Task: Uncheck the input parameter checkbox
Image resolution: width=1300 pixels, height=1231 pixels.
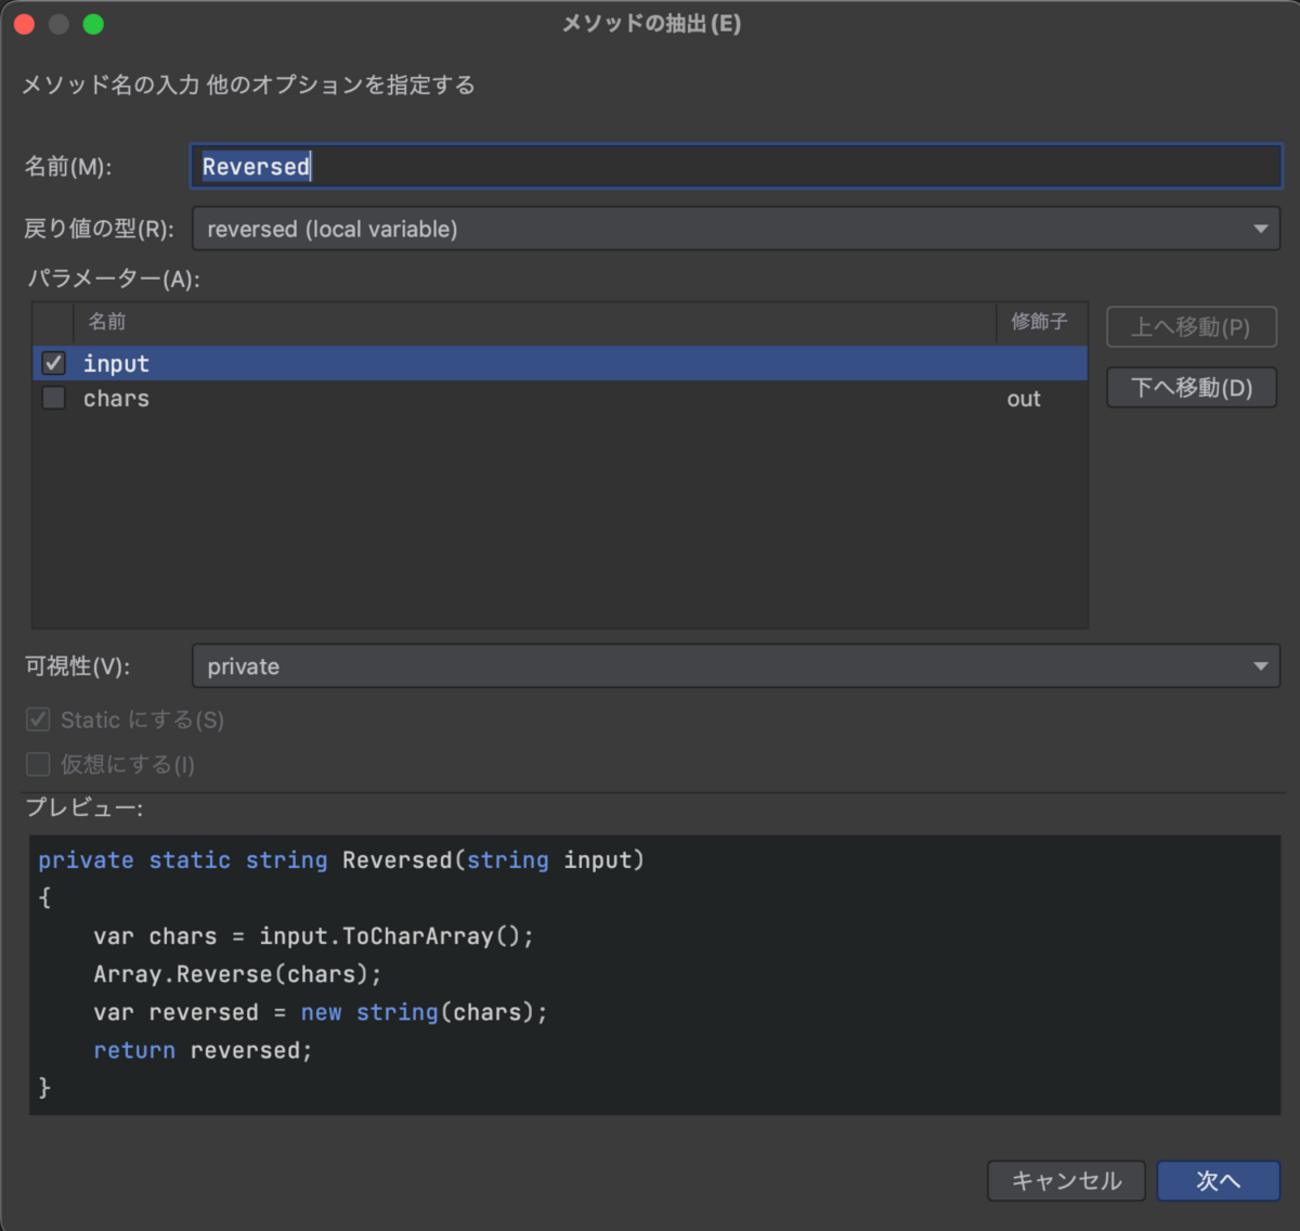Action: coord(54,363)
